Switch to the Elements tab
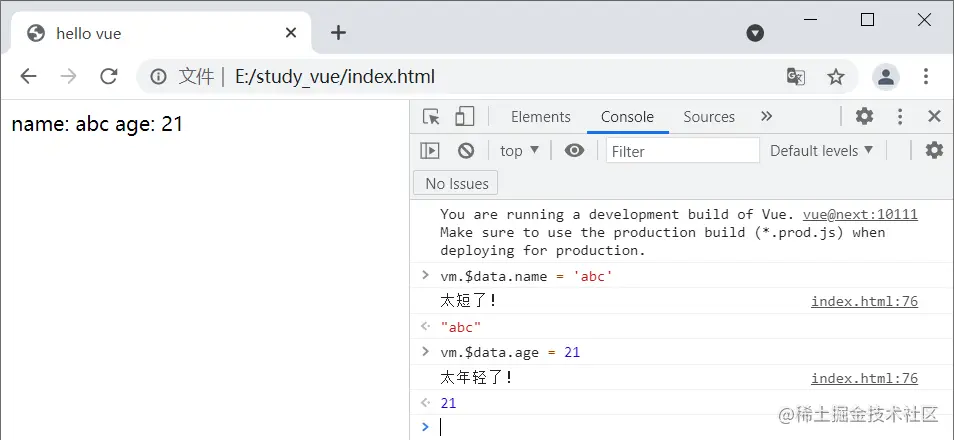 pyautogui.click(x=541, y=117)
